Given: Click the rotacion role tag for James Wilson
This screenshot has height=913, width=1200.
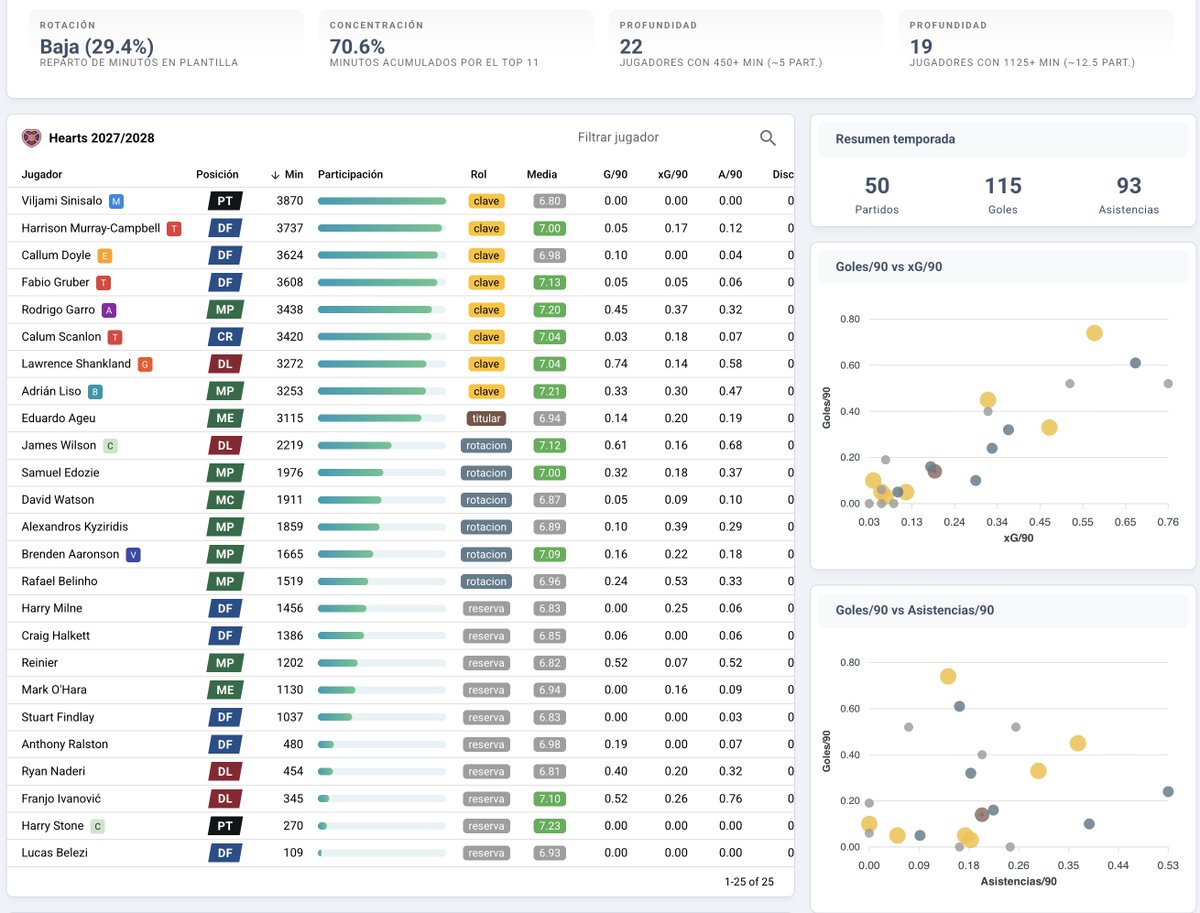Looking at the screenshot, I should tap(486, 445).
